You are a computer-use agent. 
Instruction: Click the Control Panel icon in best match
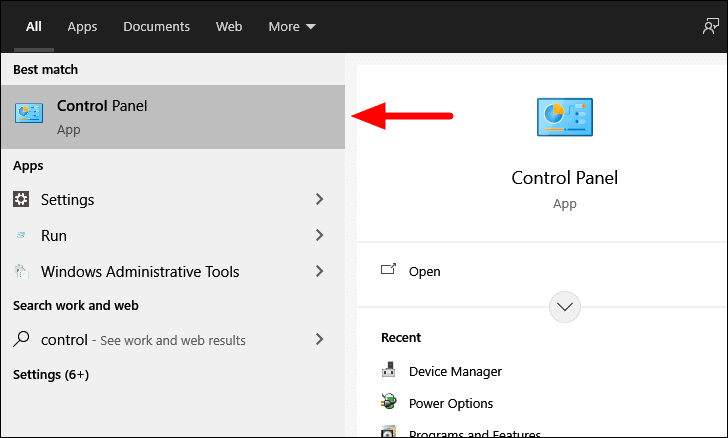pos(29,113)
